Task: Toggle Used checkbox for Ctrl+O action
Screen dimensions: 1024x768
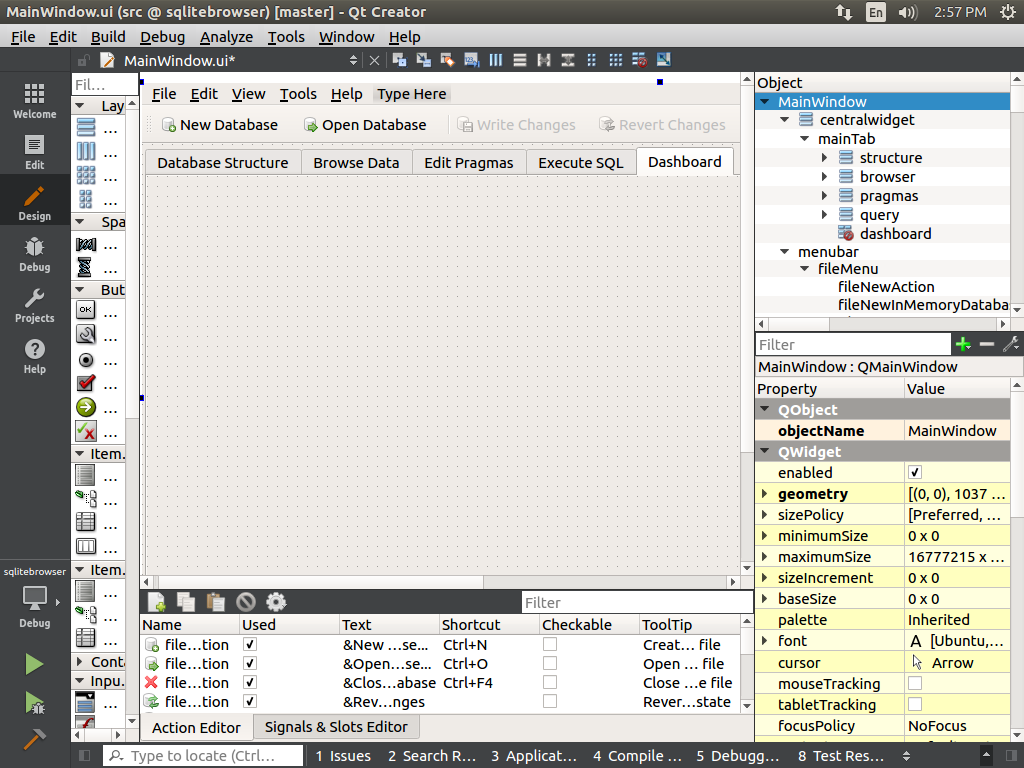Action: pyautogui.click(x=249, y=664)
